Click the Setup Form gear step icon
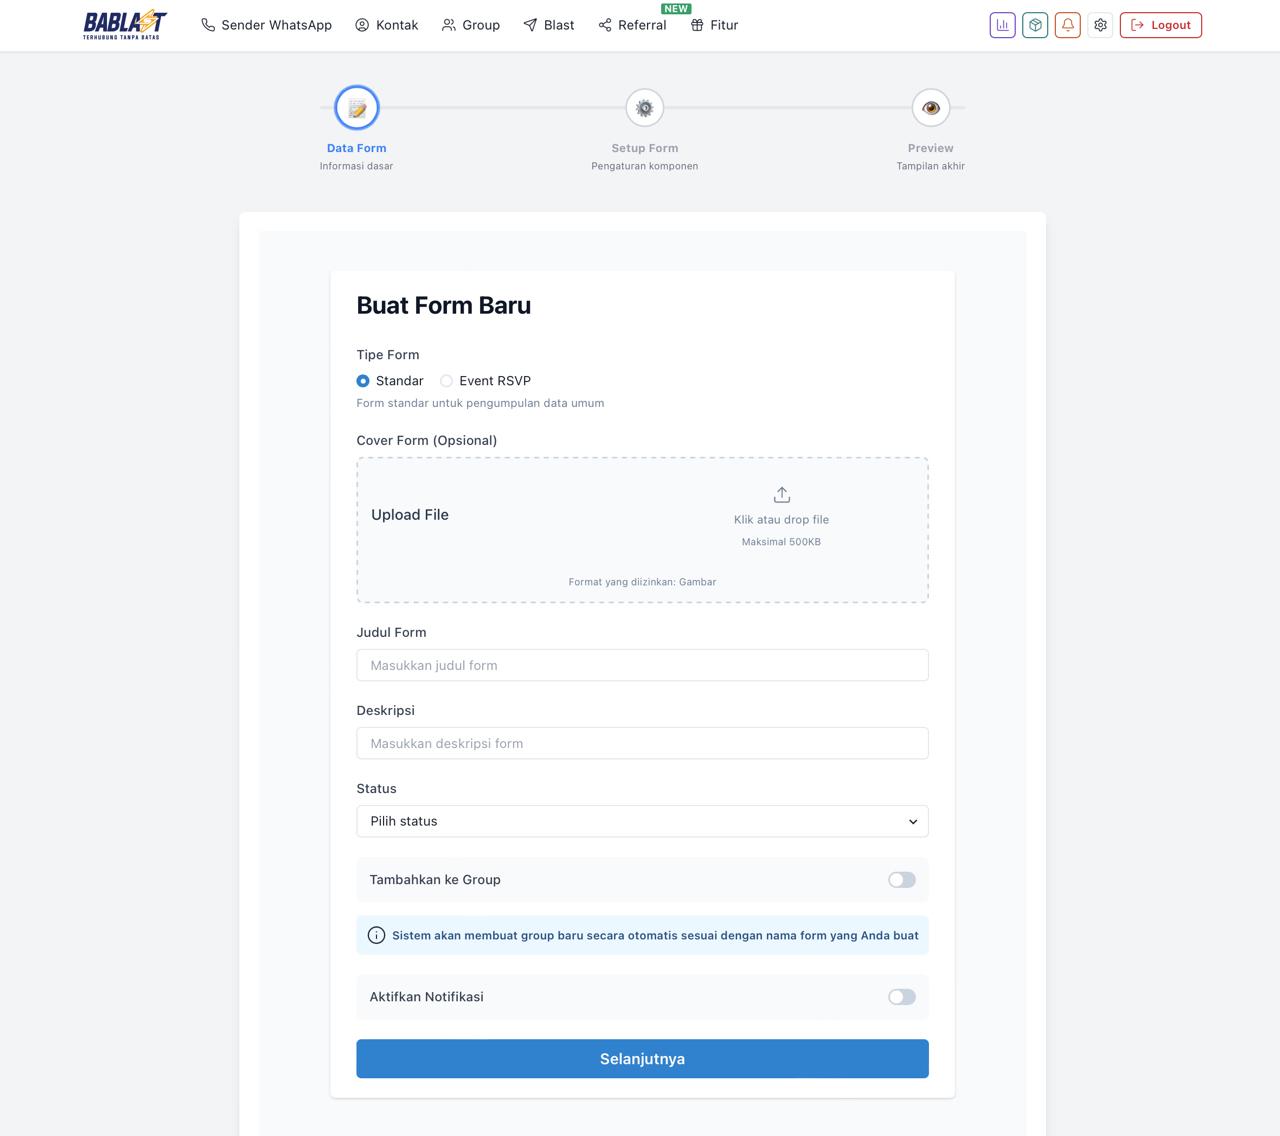 point(645,108)
